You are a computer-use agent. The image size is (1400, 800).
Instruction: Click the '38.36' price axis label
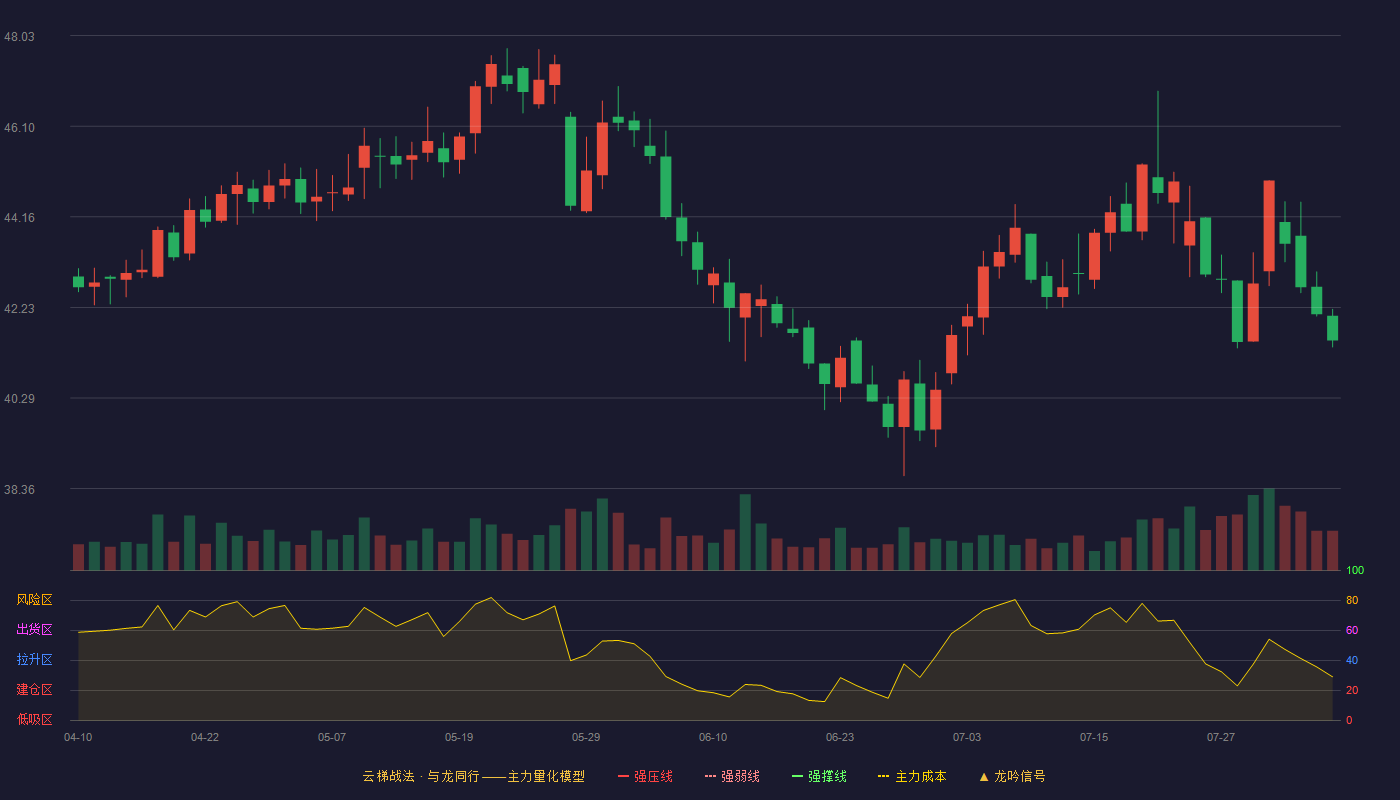19,489
